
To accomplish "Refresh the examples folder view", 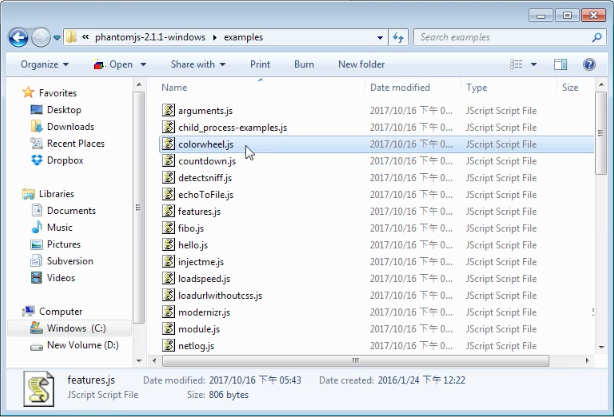I will (398, 38).
